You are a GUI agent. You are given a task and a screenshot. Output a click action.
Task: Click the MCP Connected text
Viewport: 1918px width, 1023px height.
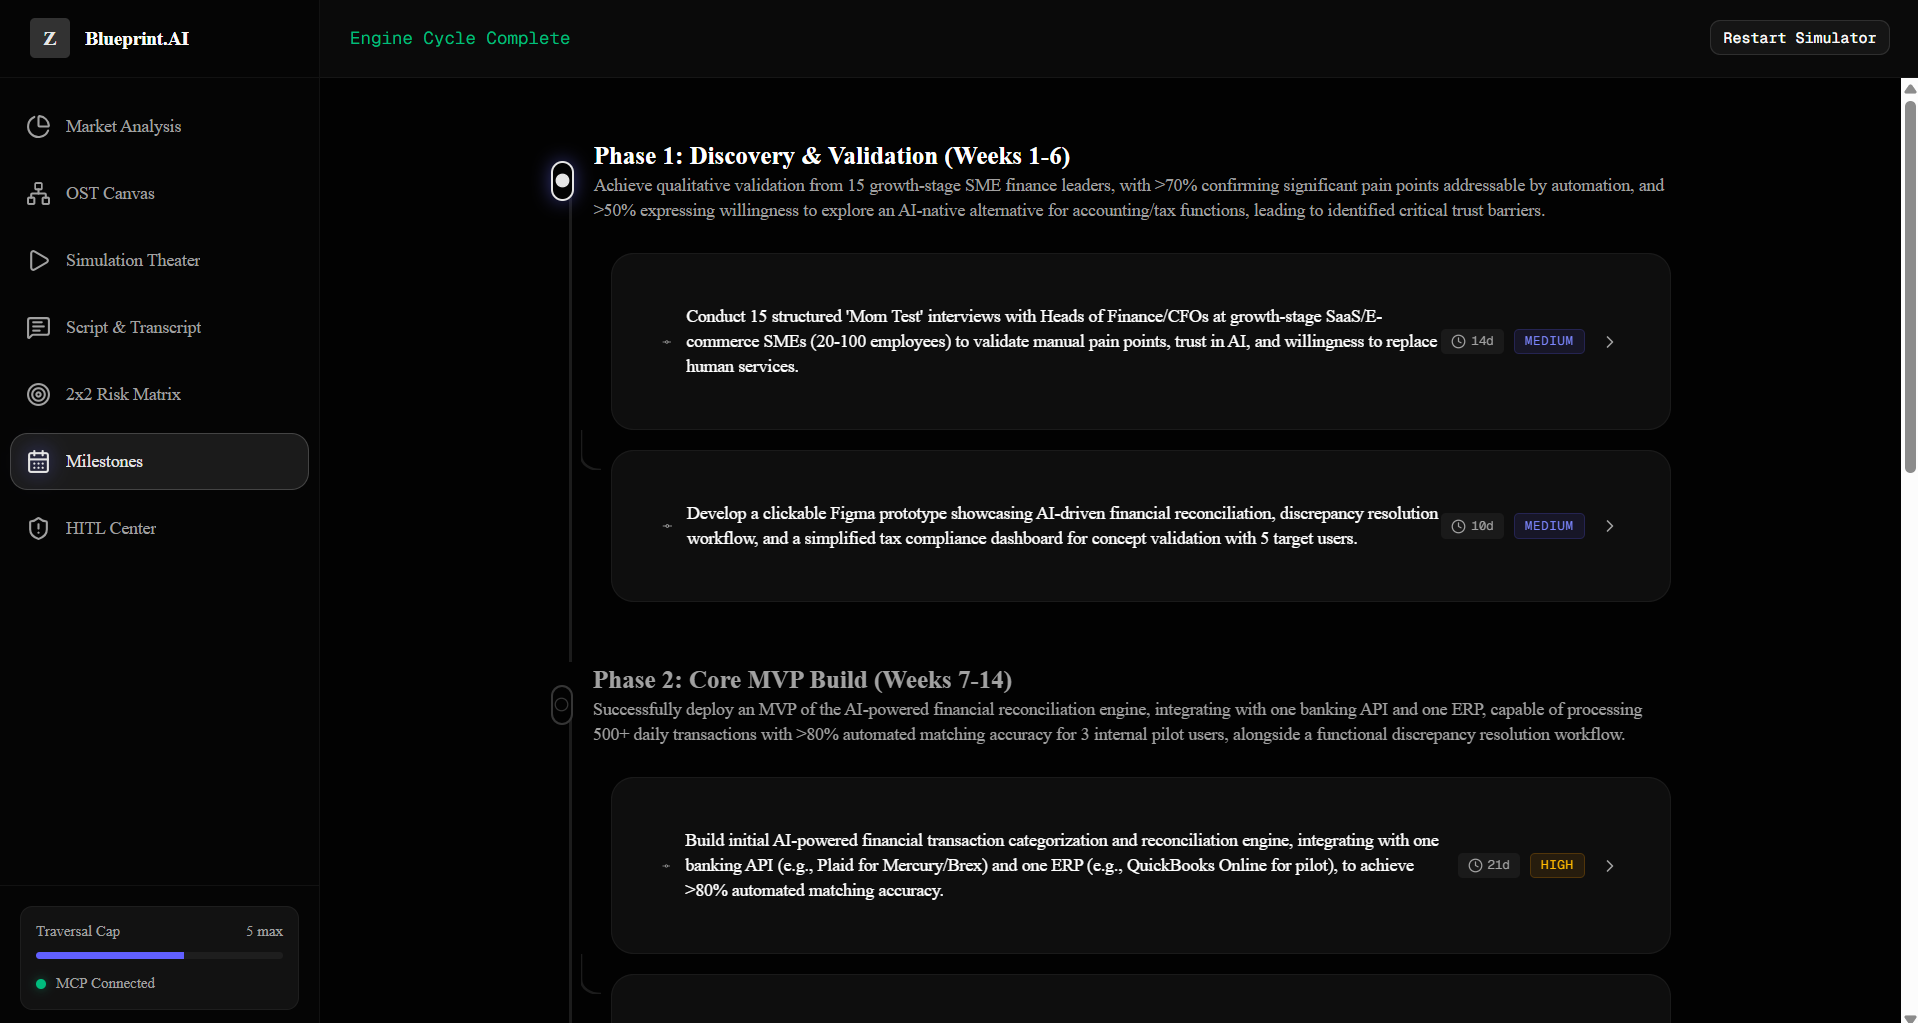[105, 984]
